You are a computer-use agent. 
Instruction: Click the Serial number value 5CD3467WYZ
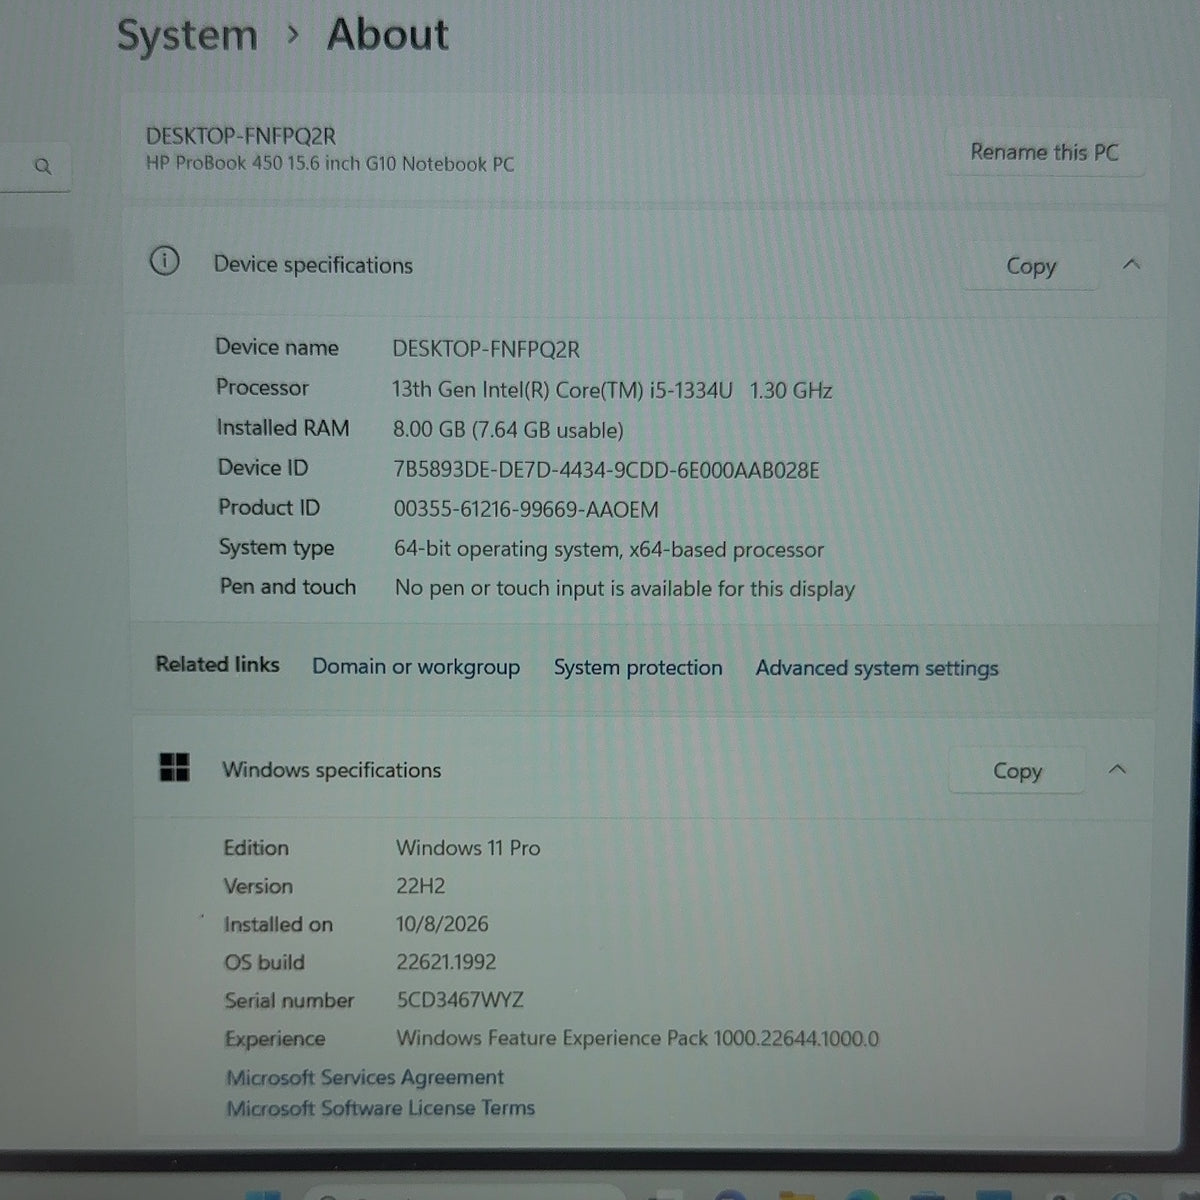(x=460, y=1000)
